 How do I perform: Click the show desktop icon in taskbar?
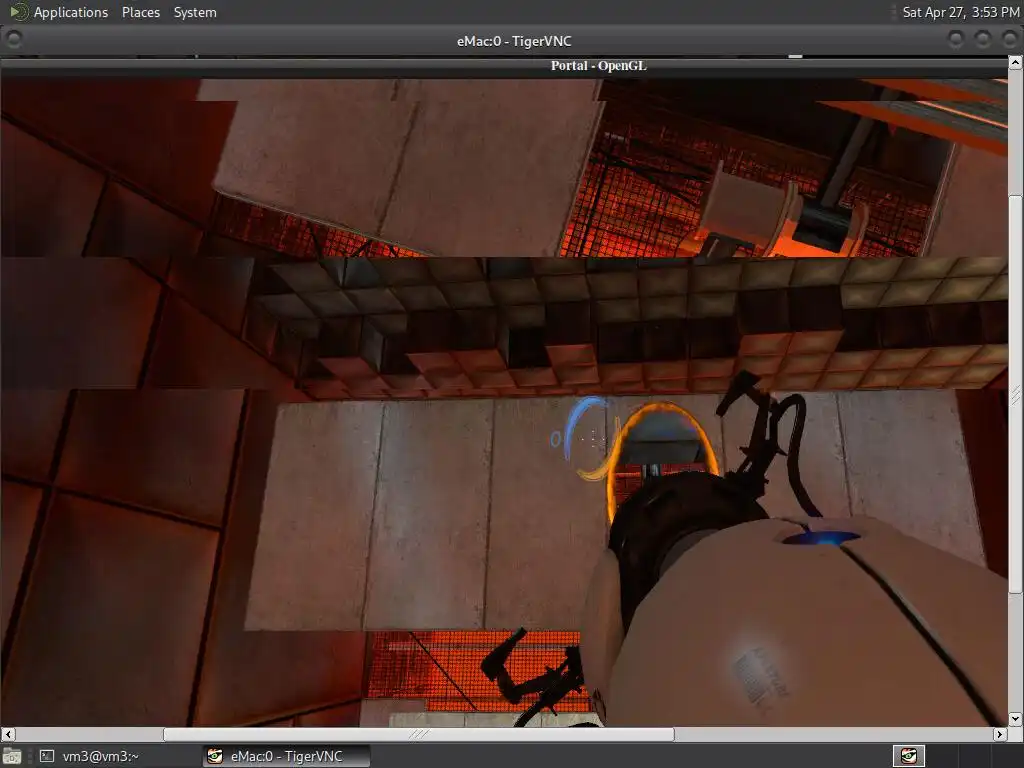click(12, 756)
